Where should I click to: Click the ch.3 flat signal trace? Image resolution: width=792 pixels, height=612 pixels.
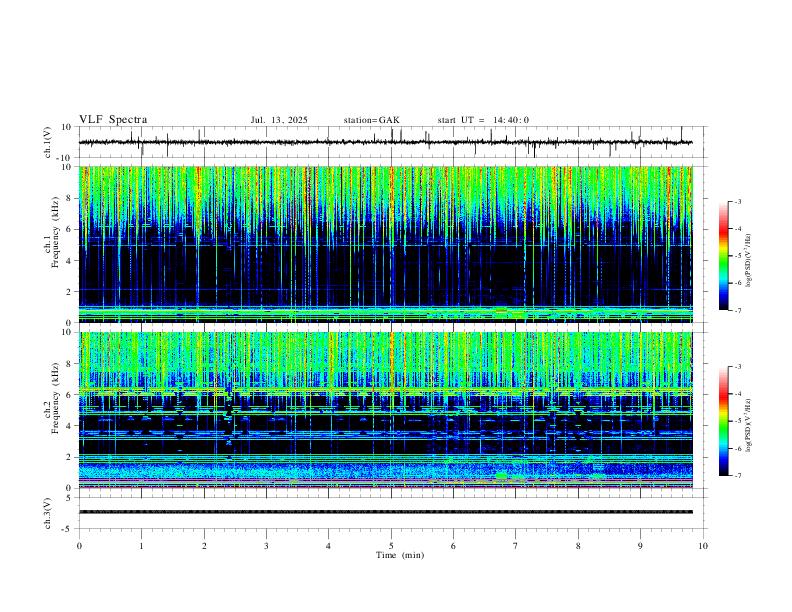(386, 512)
